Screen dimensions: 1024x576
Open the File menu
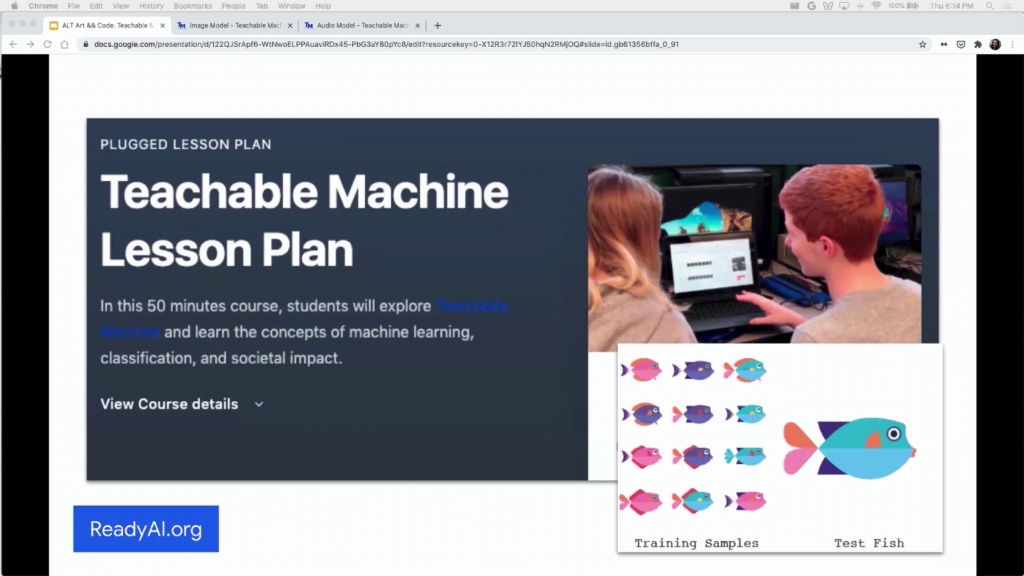pos(74,6)
